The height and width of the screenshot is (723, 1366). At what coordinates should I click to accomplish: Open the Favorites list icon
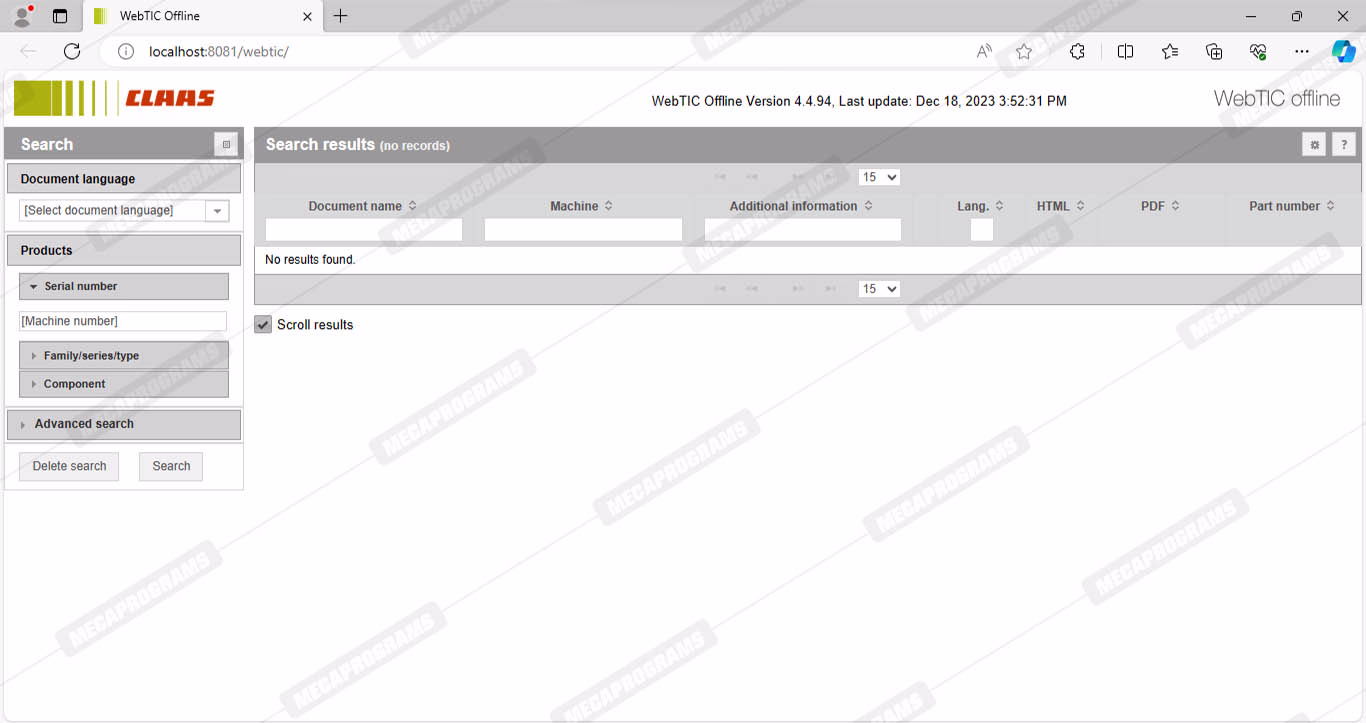1170,51
